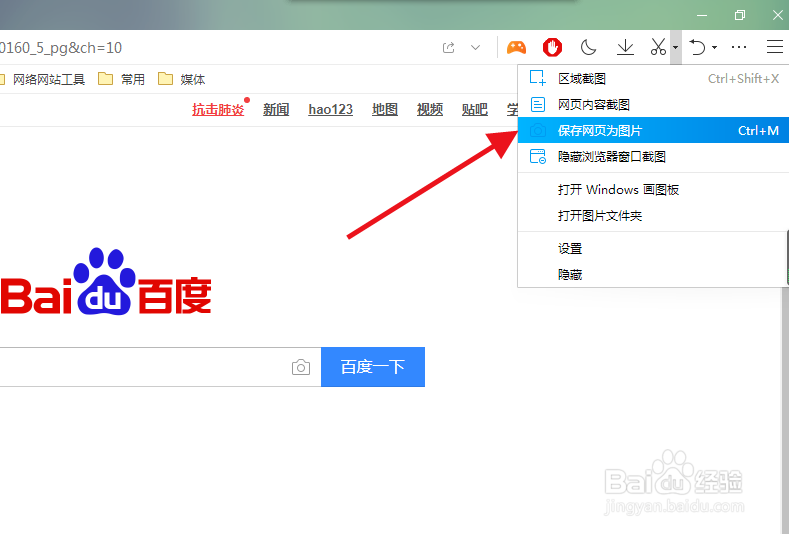Select 打开图片文件夹 menu entry
789x534 pixels.
(653, 216)
